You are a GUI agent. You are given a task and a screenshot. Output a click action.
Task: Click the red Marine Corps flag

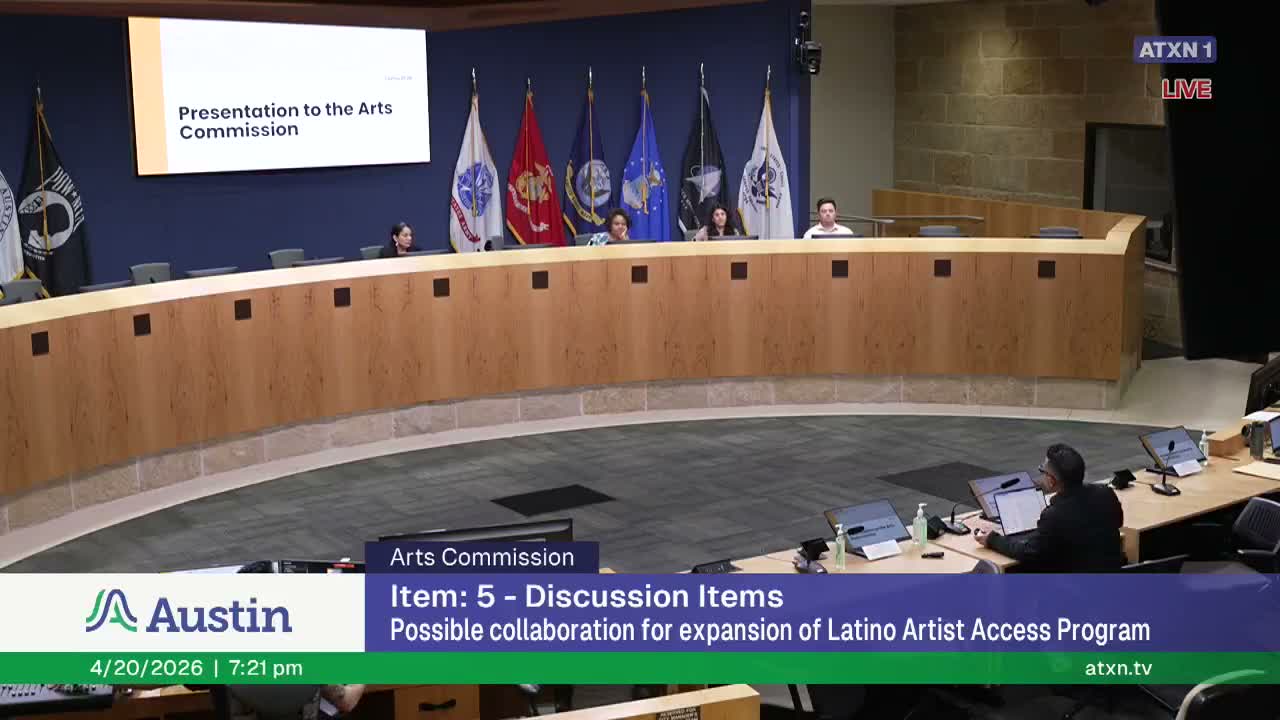point(534,168)
